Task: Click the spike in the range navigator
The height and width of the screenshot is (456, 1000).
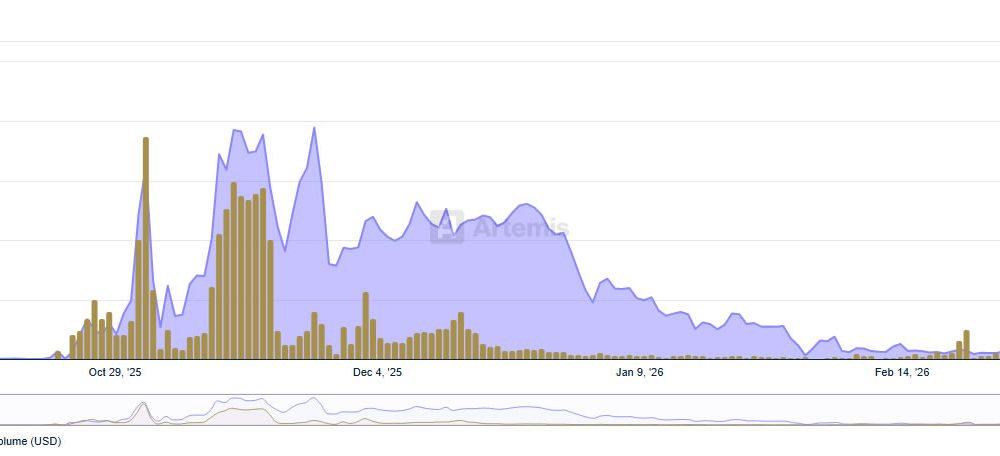Action: pos(143,405)
